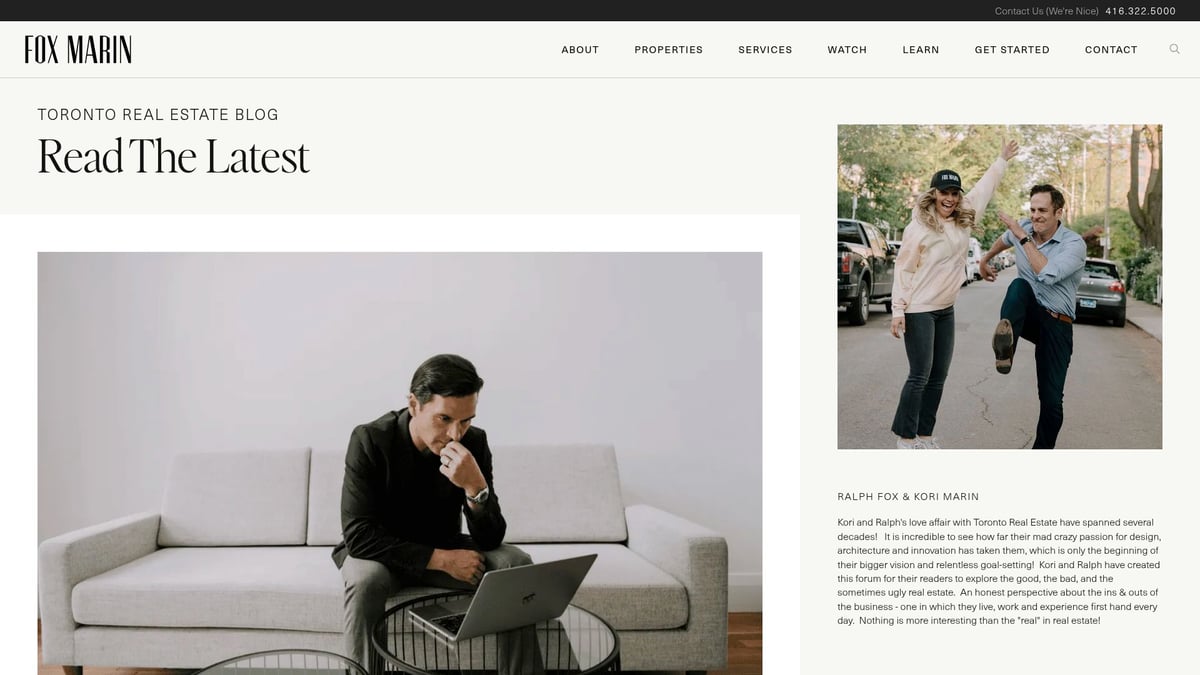
Task: Click the author bio paragraph text
Action: click(x=999, y=572)
